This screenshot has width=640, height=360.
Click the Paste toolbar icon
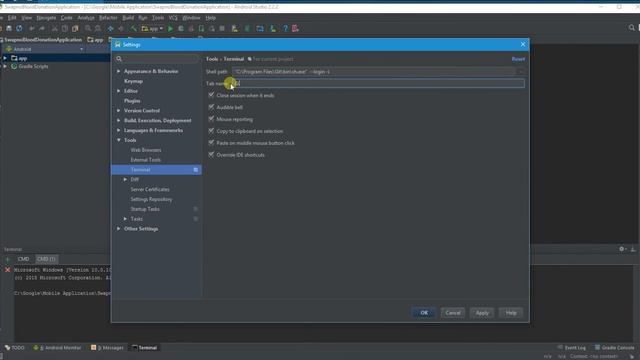point(75,29)
